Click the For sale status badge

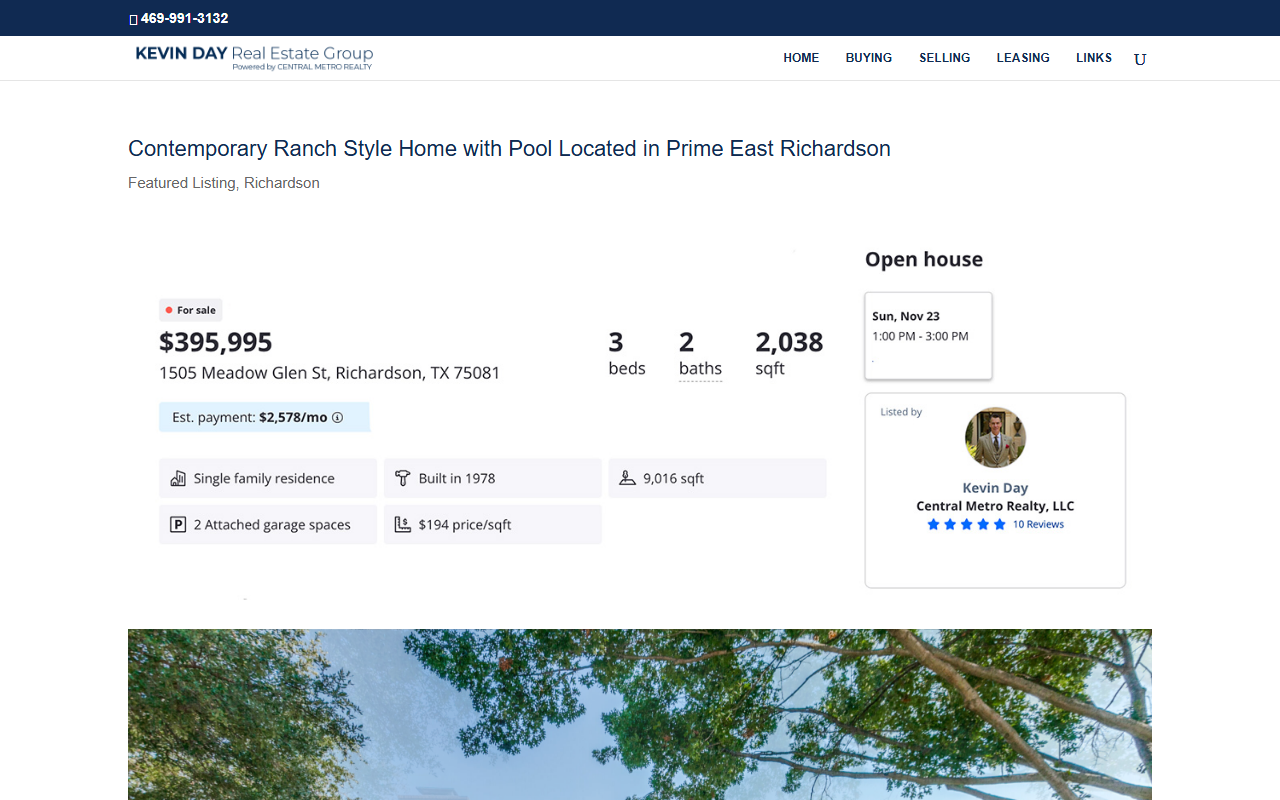coord(191,310)
